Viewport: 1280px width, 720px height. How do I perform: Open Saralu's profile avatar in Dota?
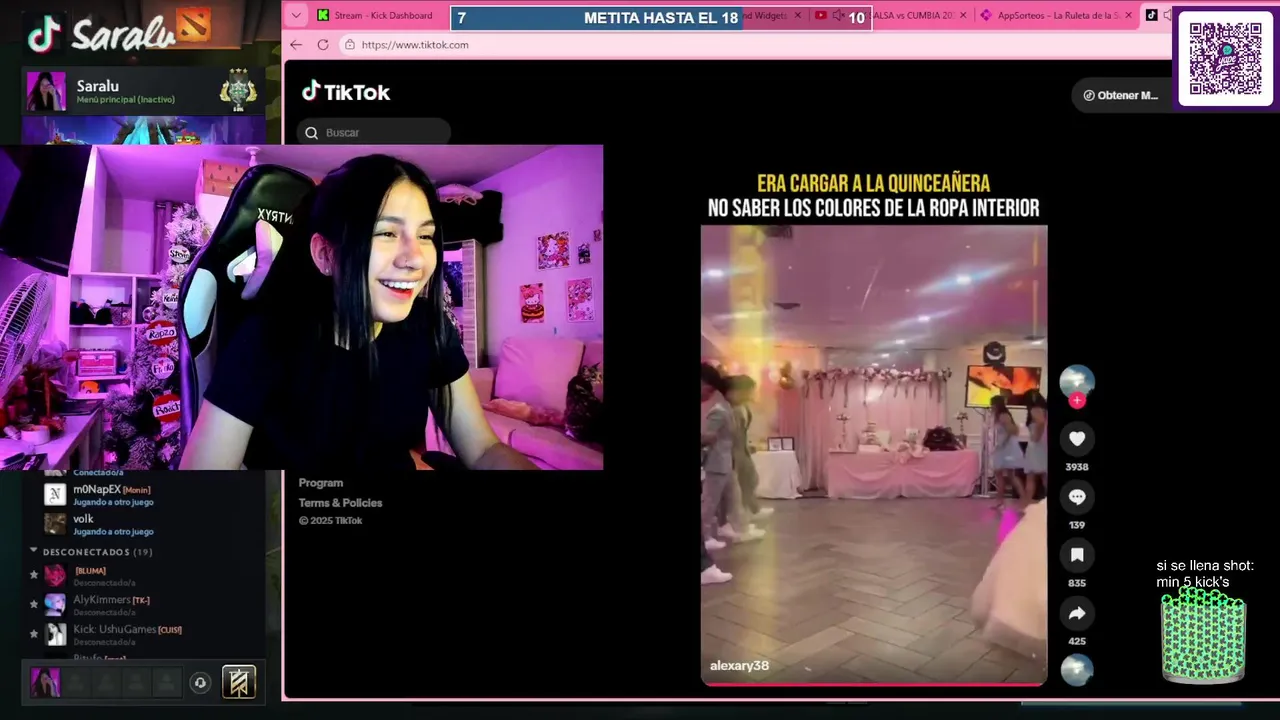pos(46,92)
